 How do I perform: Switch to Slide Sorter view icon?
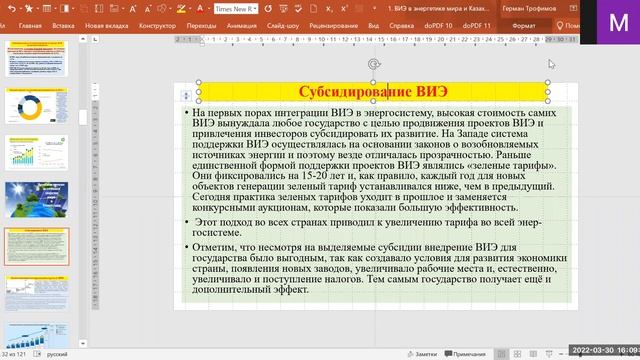[x=517, y=354]
